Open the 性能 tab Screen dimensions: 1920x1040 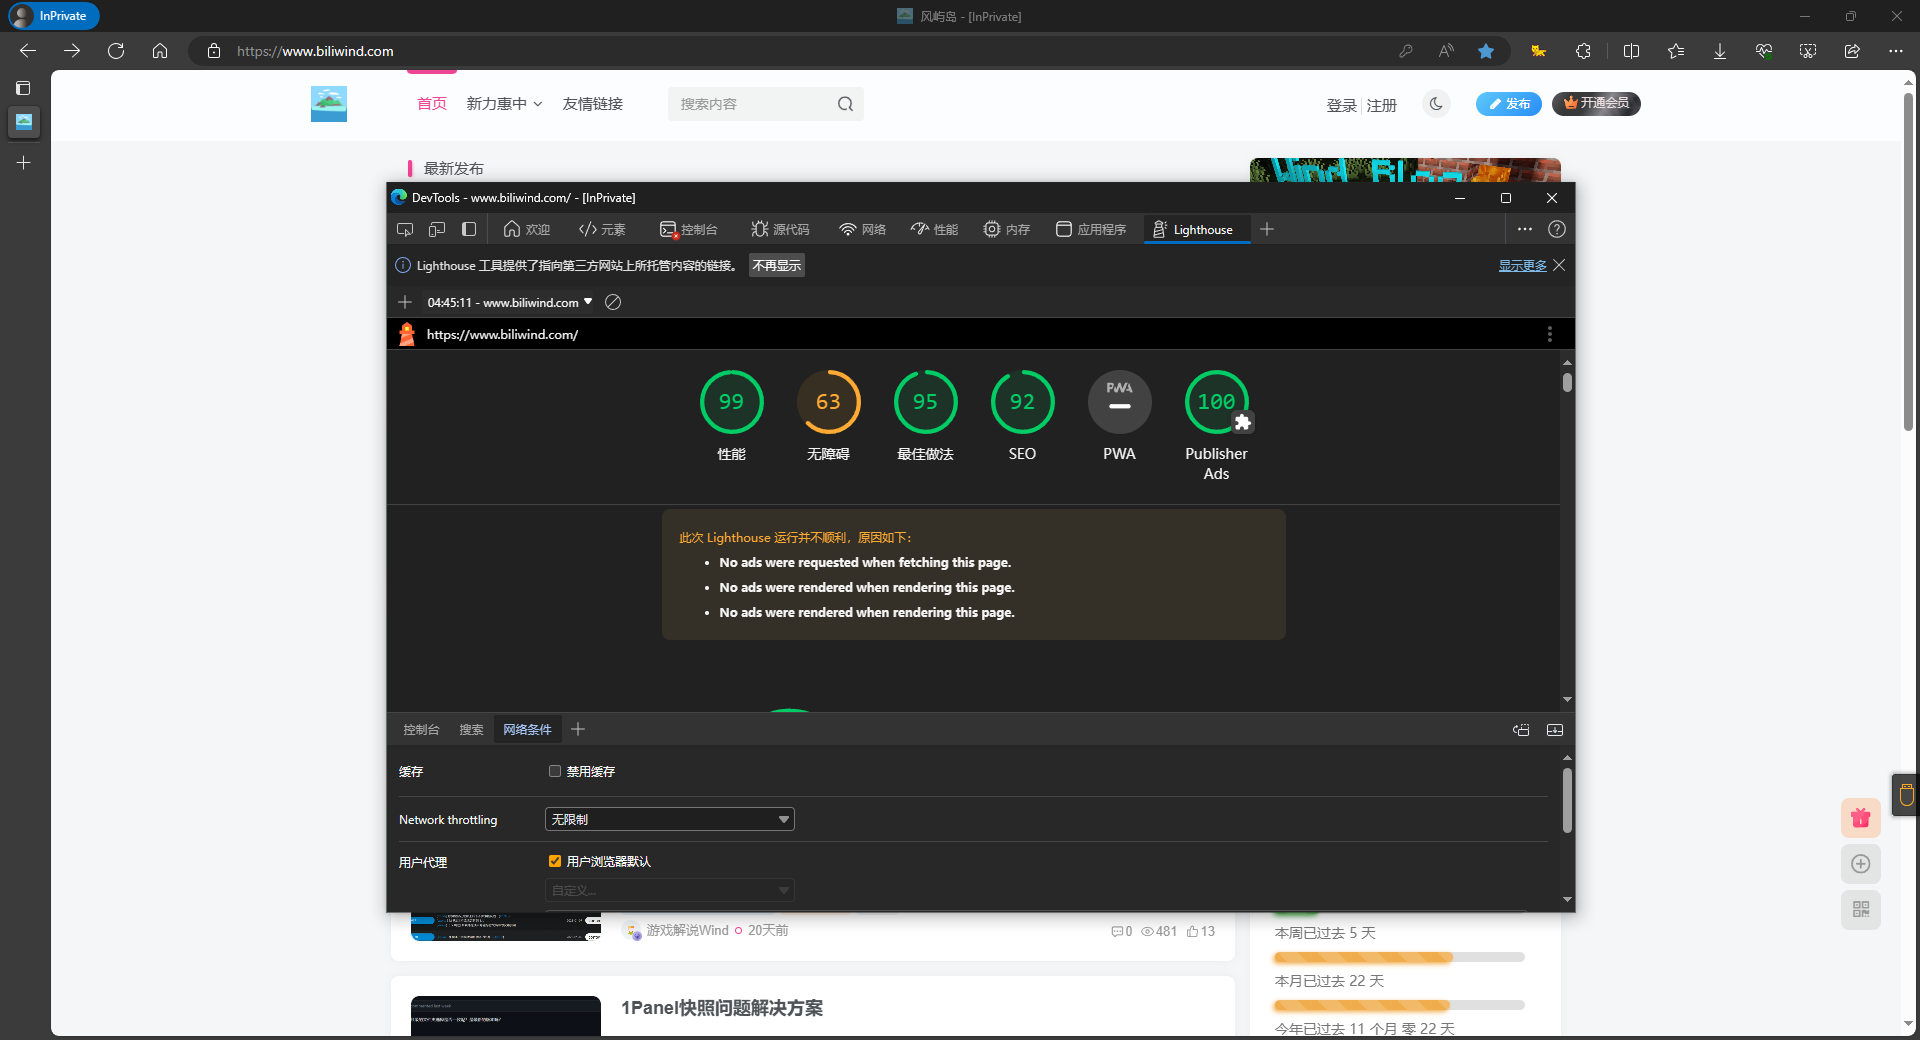point(934,229)
